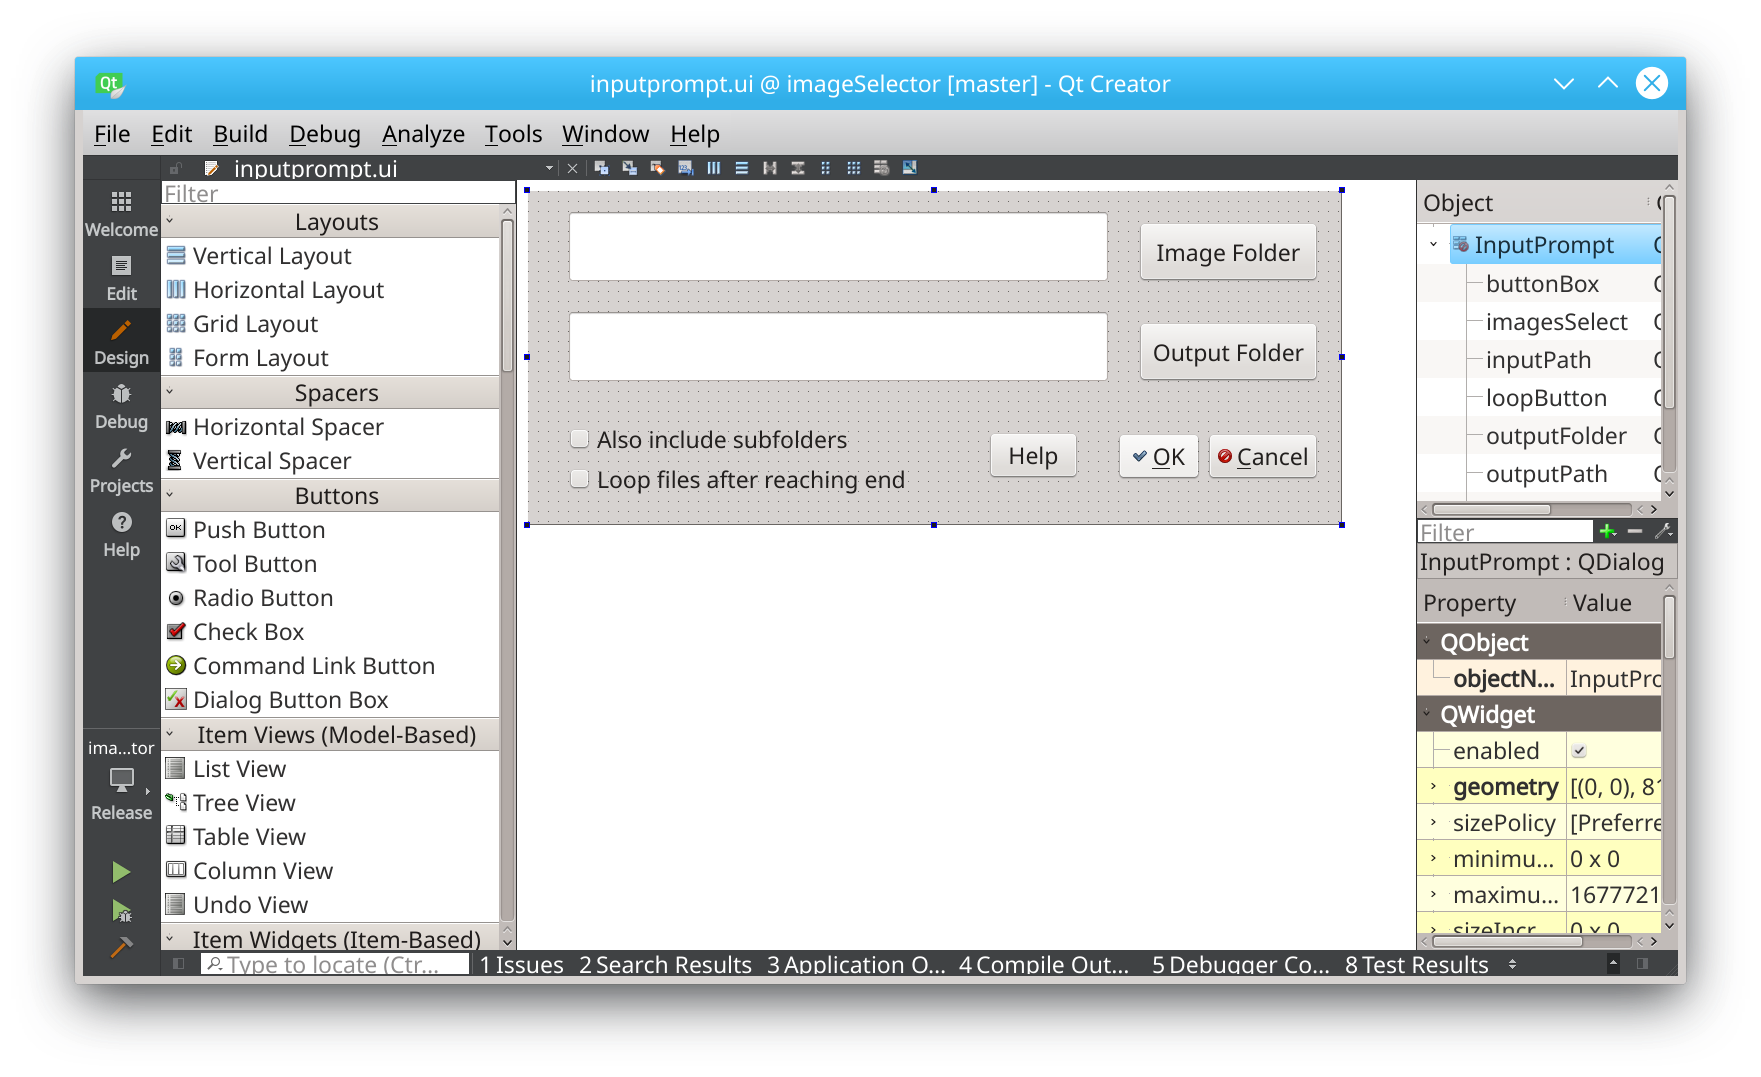Add a dynamic property with plus icon
The height and width of the screenshot is (1077, 1761).
click(1607, 531)
